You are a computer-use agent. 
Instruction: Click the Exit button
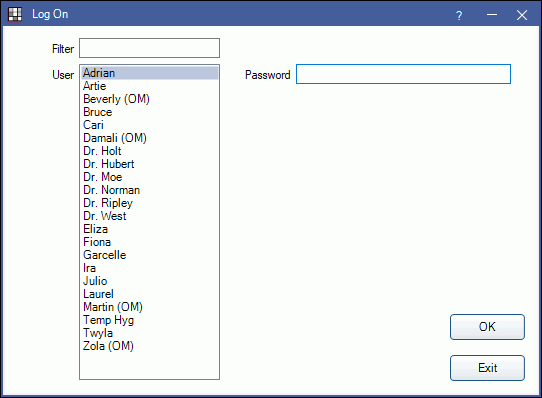pyautogui.click(x=487, y=368)
